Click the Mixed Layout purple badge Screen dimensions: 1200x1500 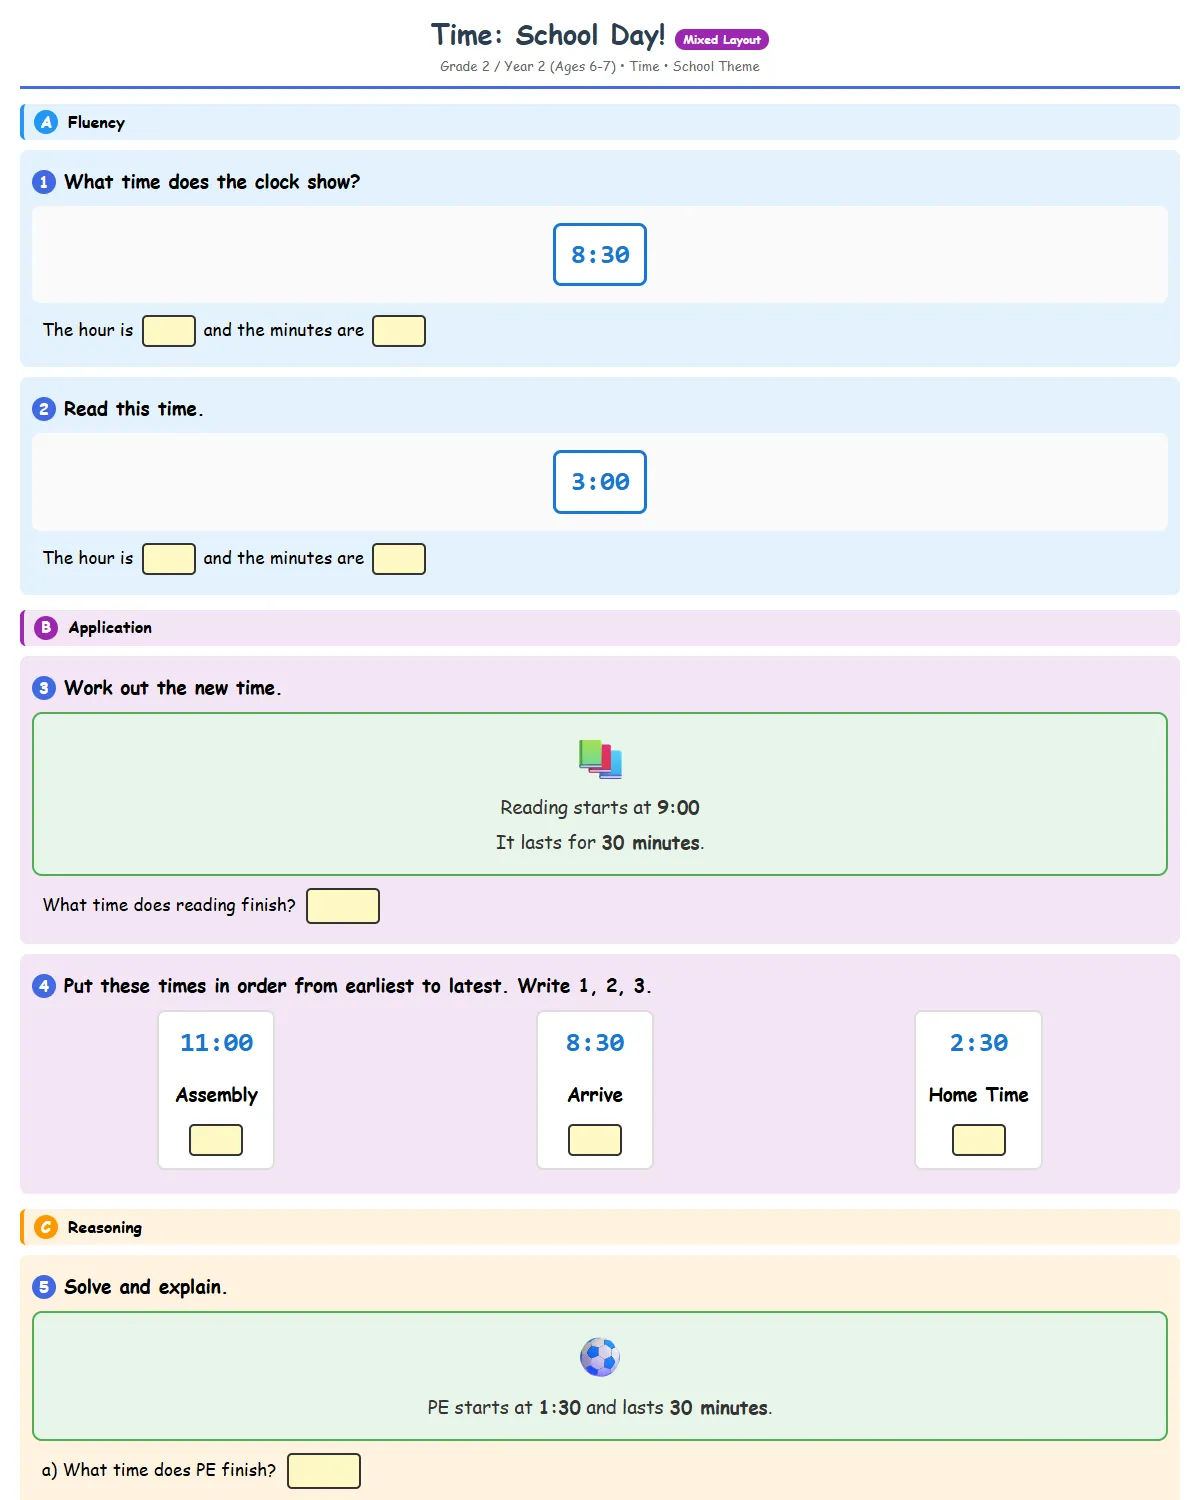[x=722, y=39]
